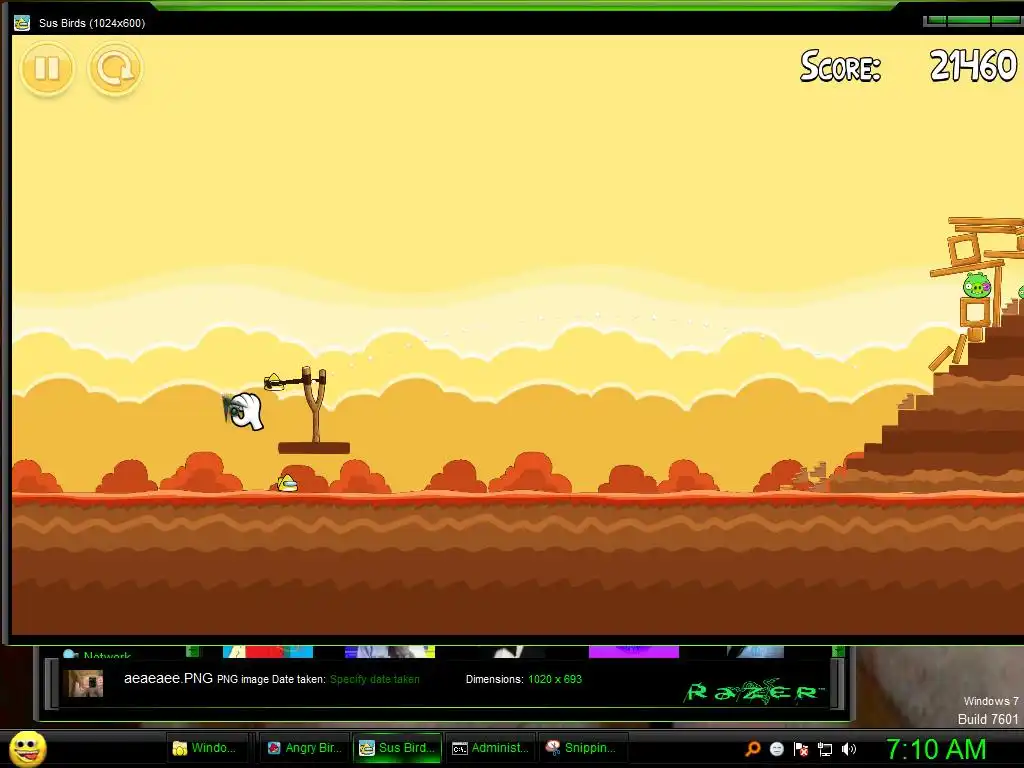Open the smiley face Start button
This screenshot has width=1024, height=768.
coord(28,748)
